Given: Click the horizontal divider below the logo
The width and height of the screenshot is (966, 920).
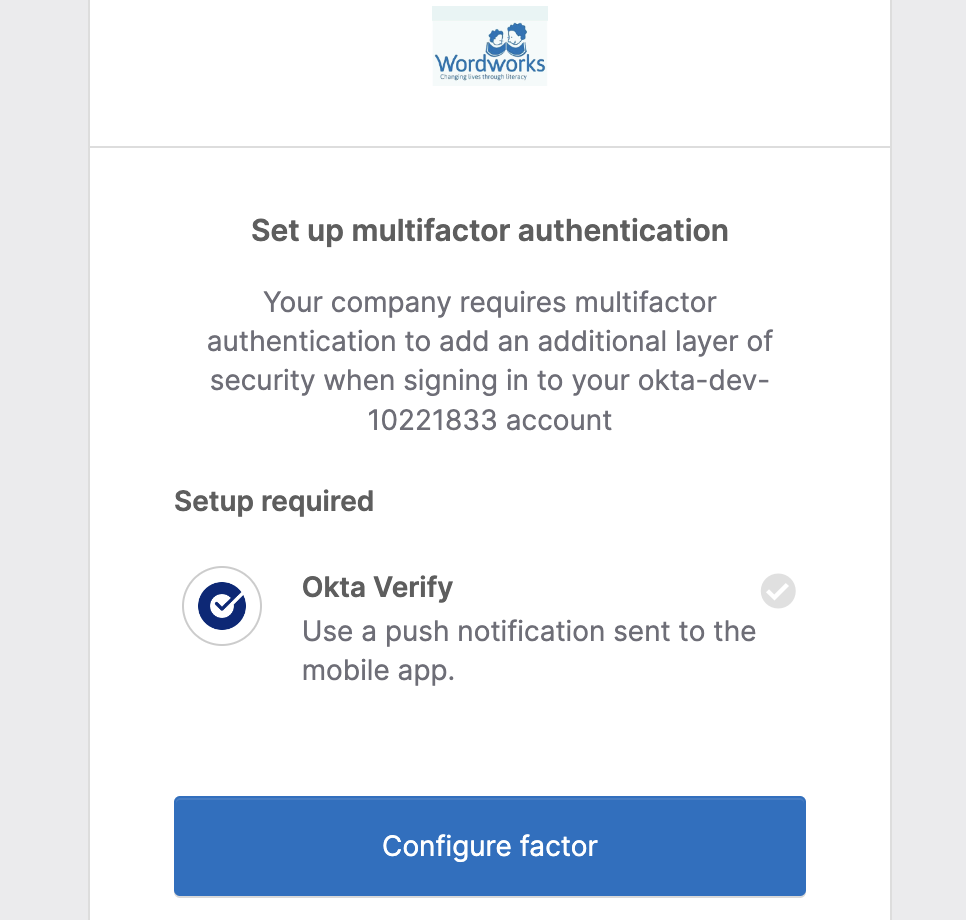Looking at the screenshot, I should (x=489, y=147).
